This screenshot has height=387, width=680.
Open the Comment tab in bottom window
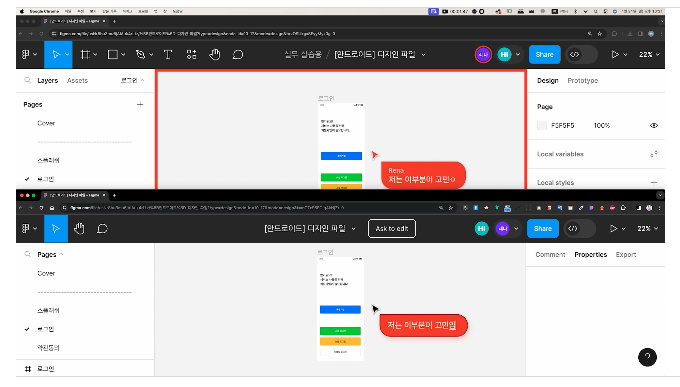point(550,255)
